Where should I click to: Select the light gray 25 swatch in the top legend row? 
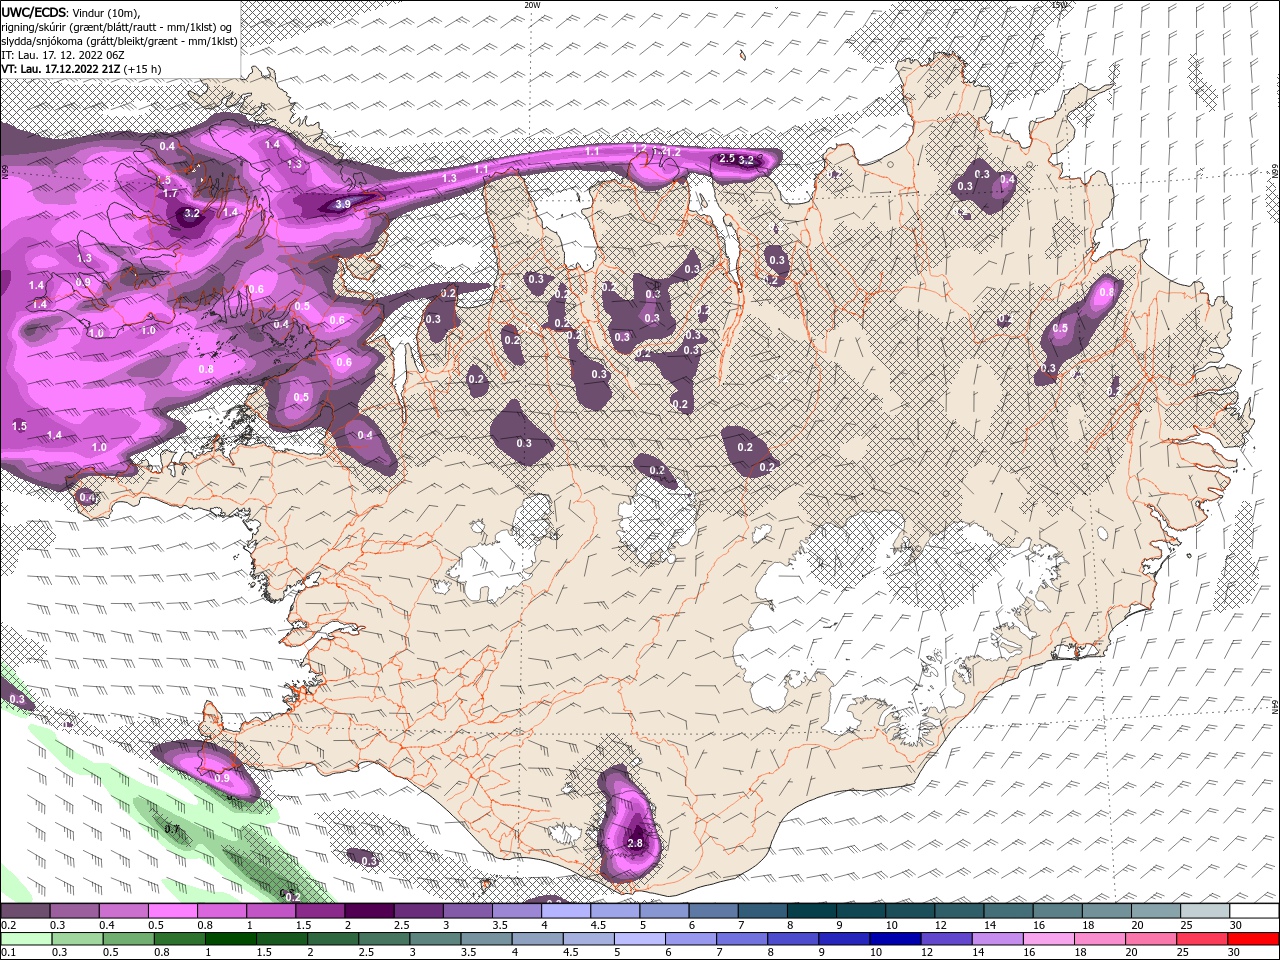pyautogui.click(x=1205, y=911)
